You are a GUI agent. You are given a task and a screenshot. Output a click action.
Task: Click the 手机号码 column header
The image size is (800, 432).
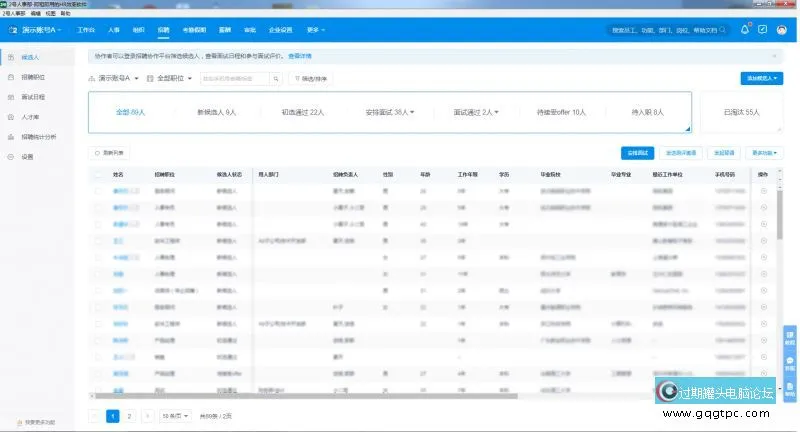pos(725,174)
